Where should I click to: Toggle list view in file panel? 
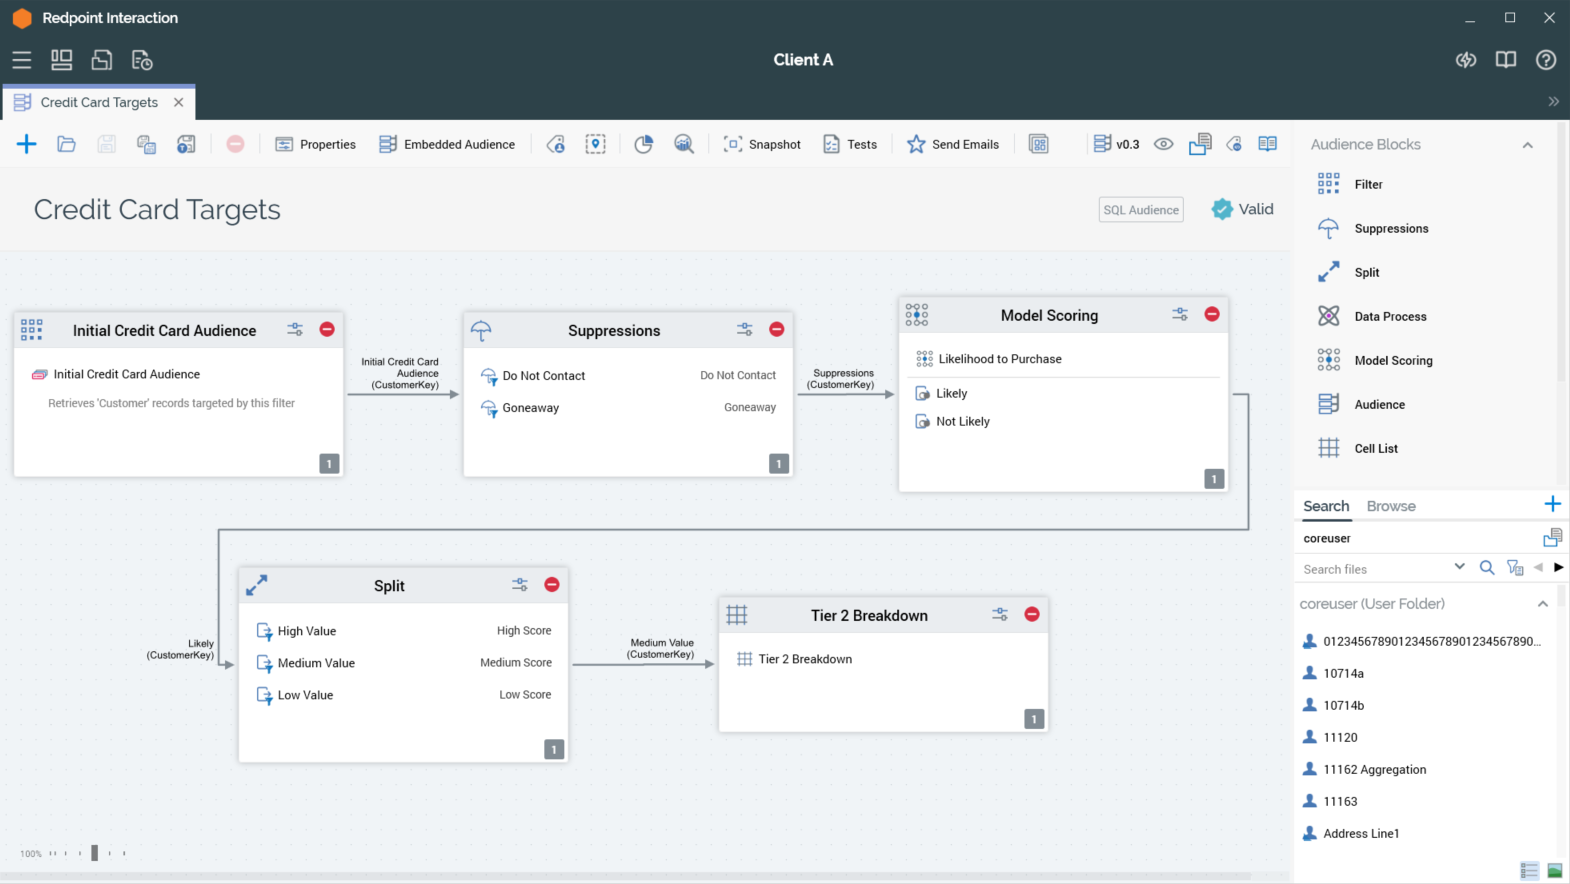click(x=1528, y=870)
